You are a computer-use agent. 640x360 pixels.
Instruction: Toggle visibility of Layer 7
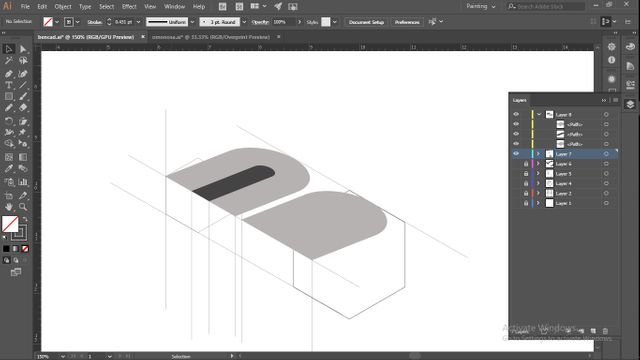pos(516,154)
